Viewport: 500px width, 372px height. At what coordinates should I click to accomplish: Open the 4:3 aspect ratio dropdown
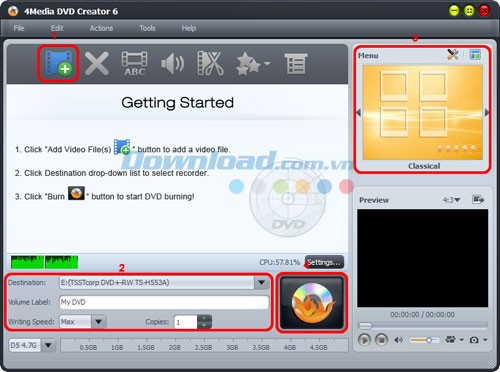coord(451,200)
